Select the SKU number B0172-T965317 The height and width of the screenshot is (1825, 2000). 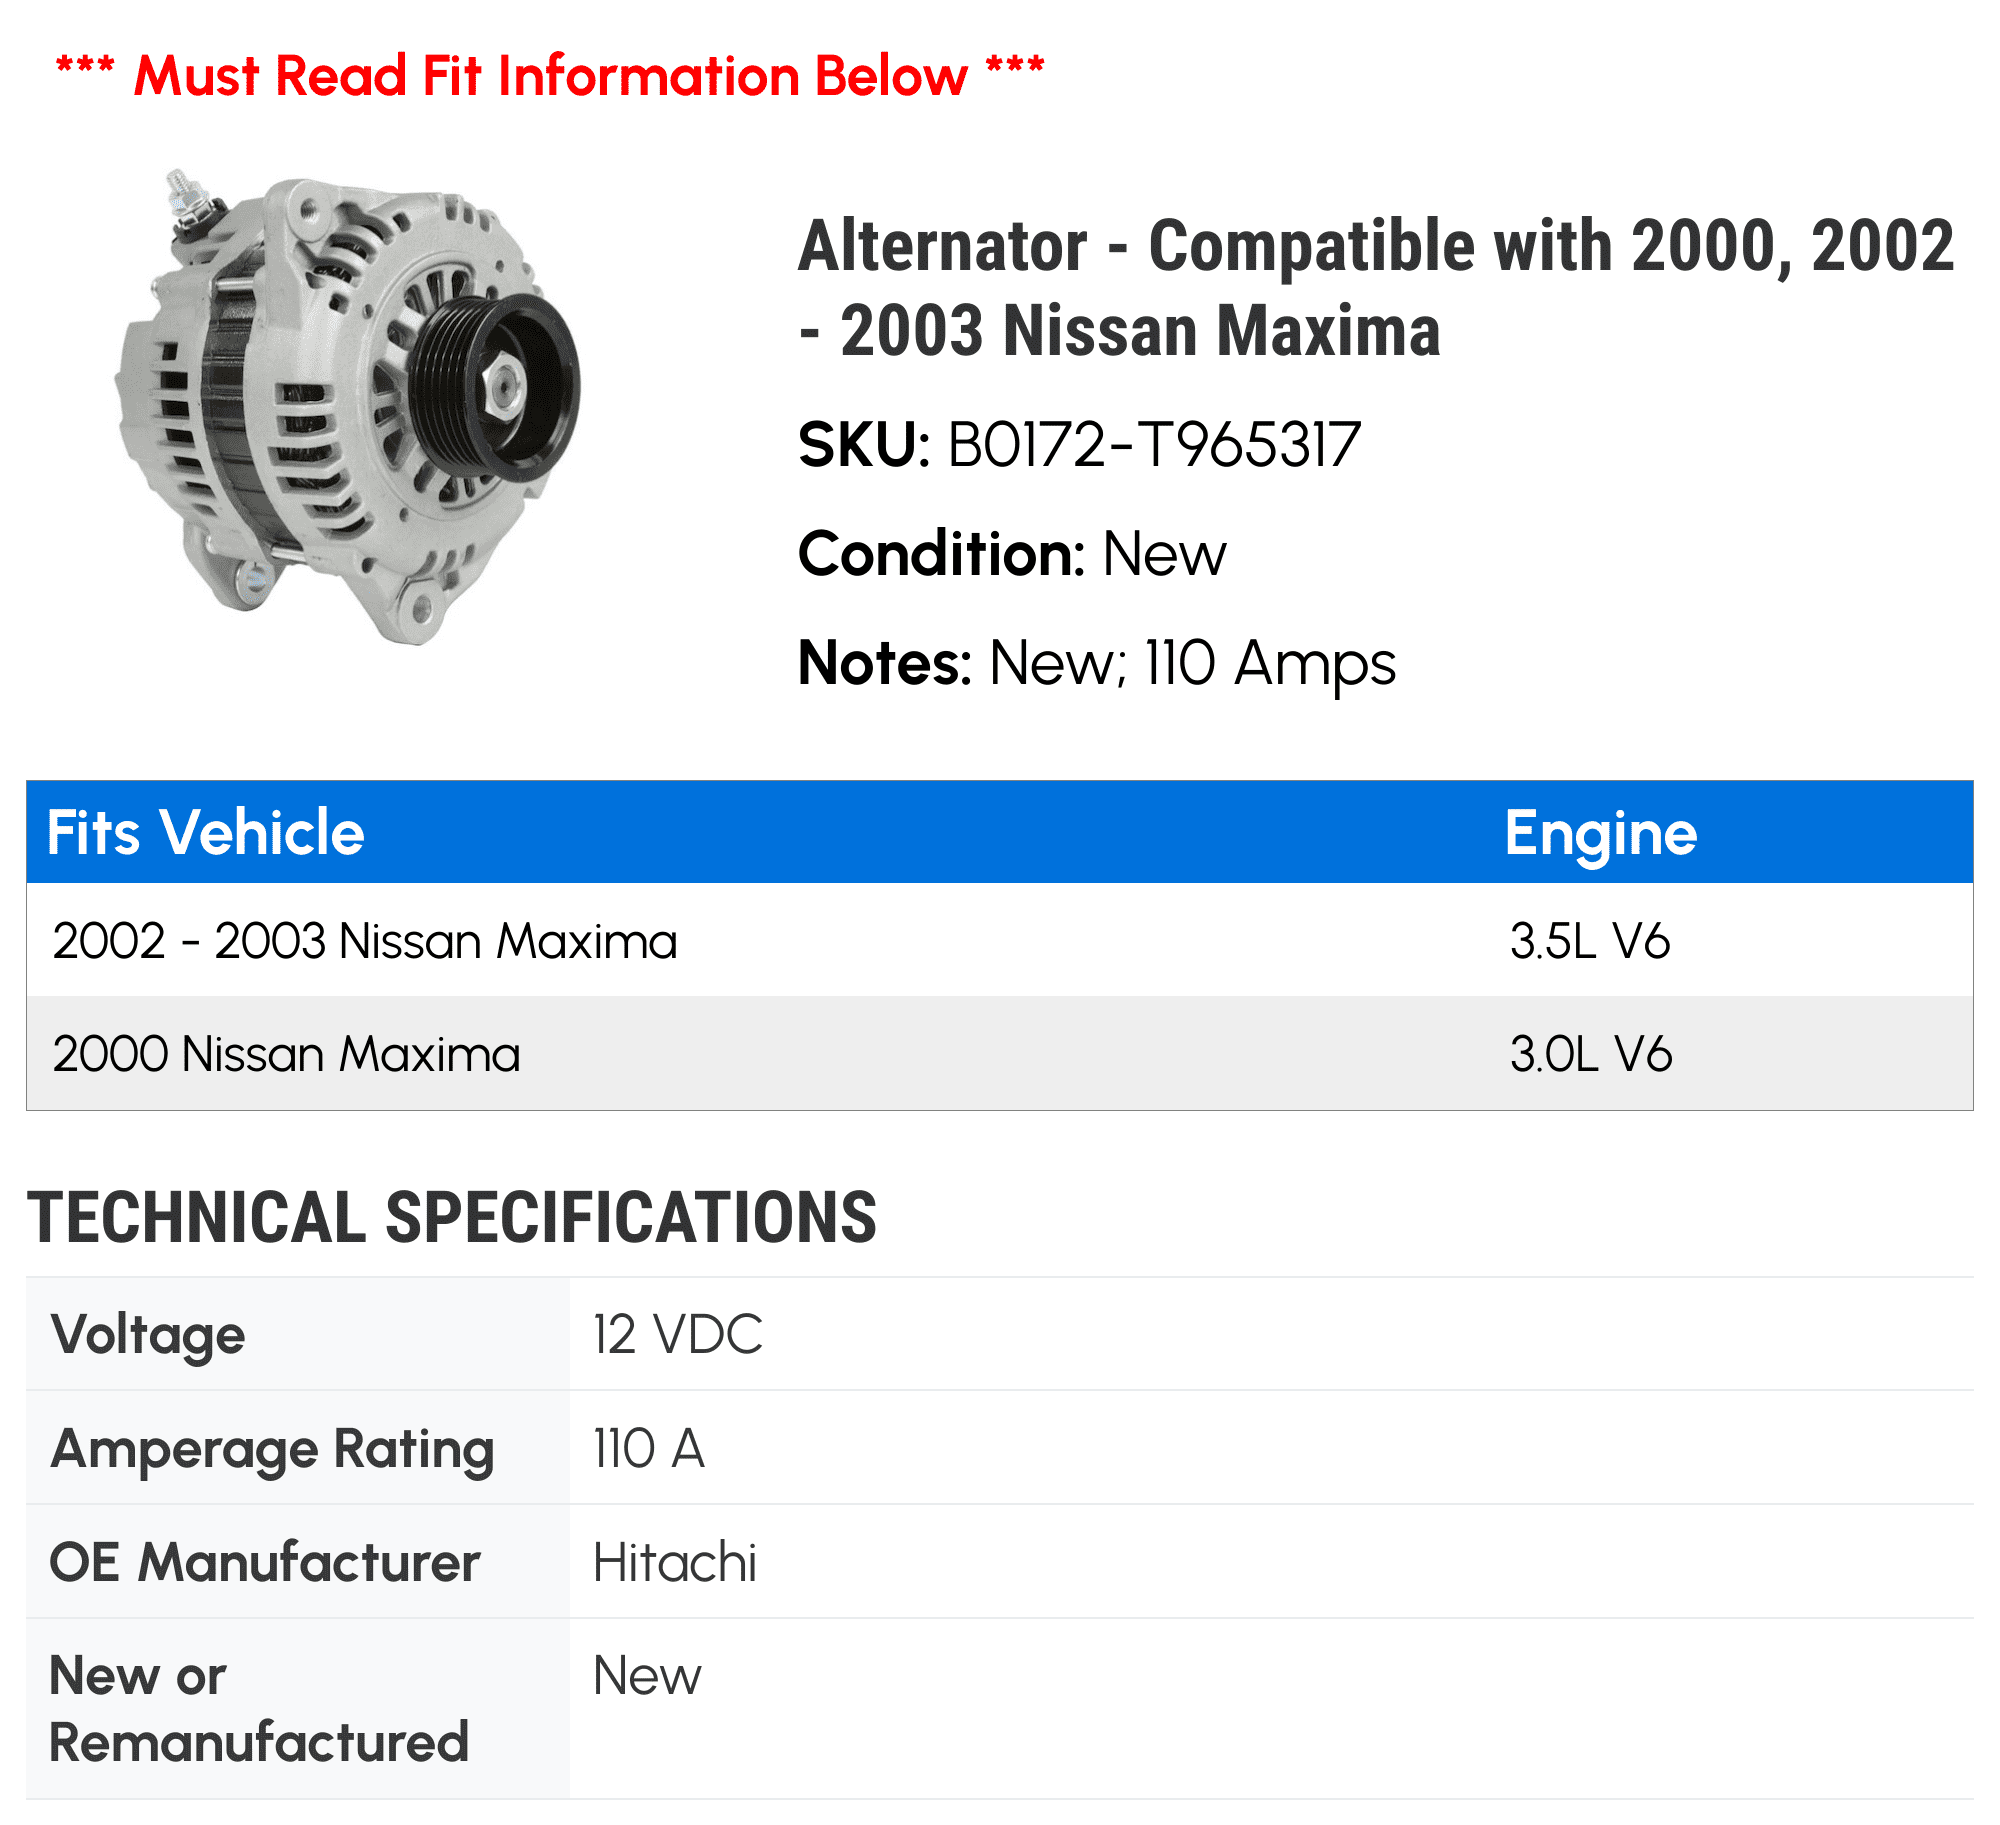[x=1153, y=445]
